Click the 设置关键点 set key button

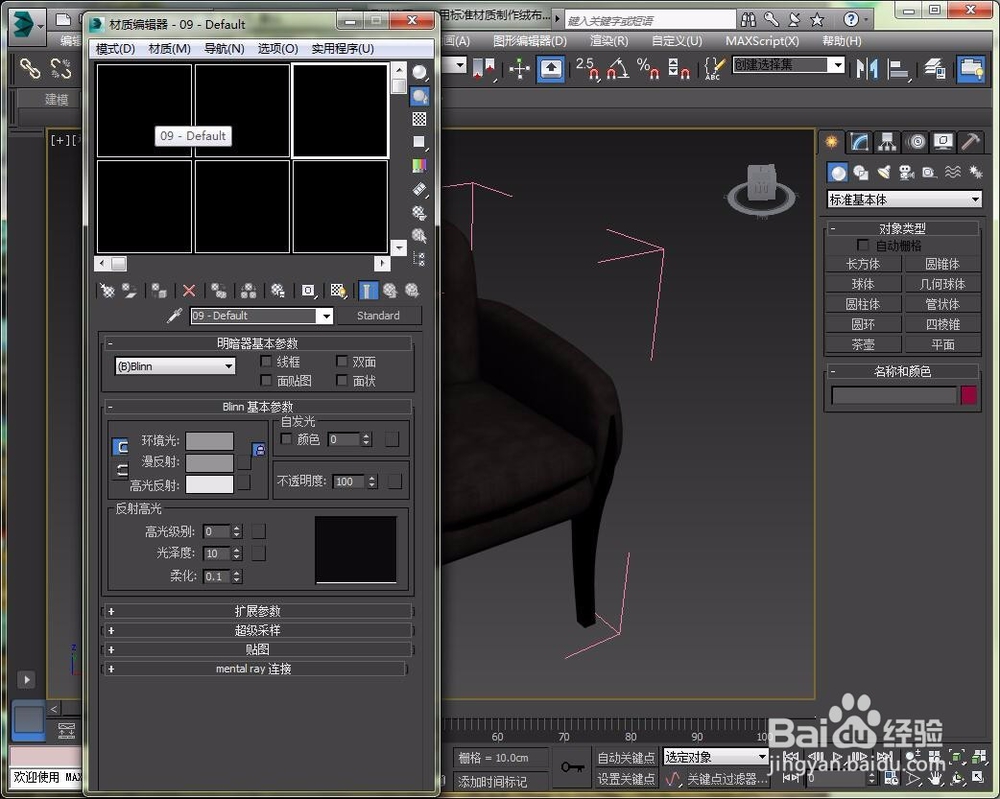[626, 779]
